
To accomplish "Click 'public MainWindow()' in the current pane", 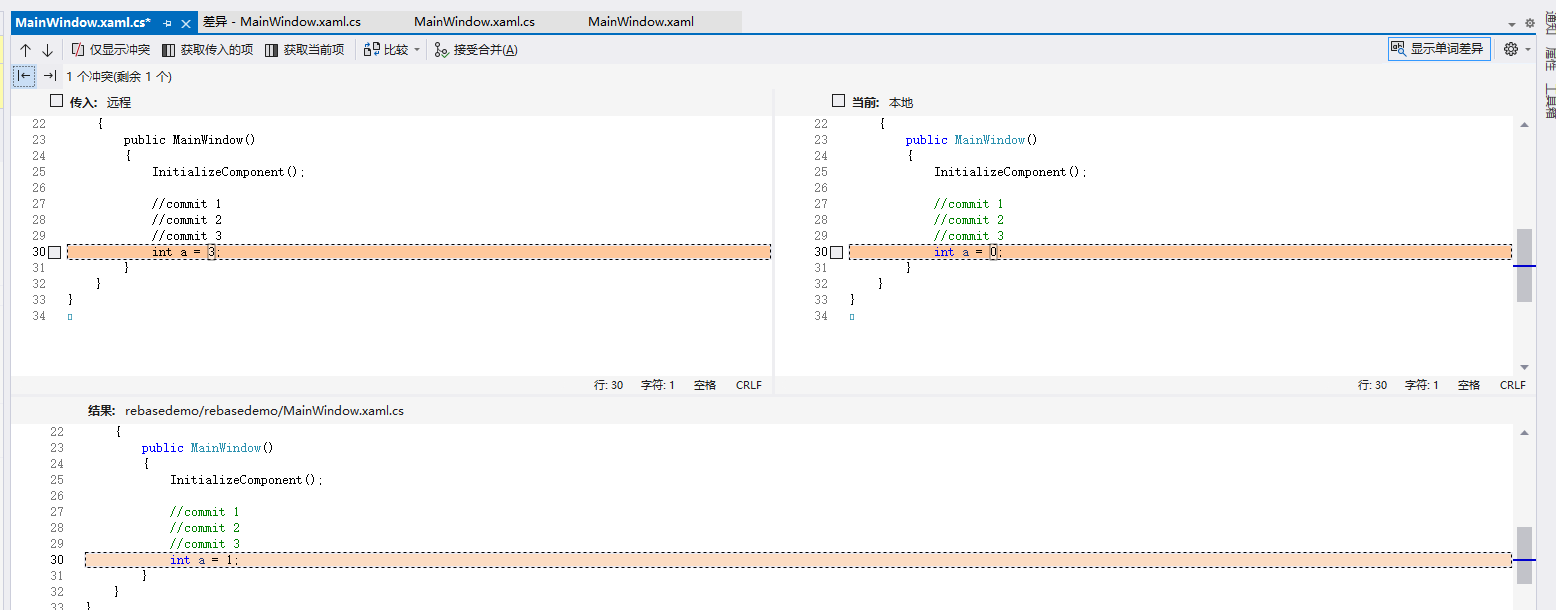I will (972, 140).
